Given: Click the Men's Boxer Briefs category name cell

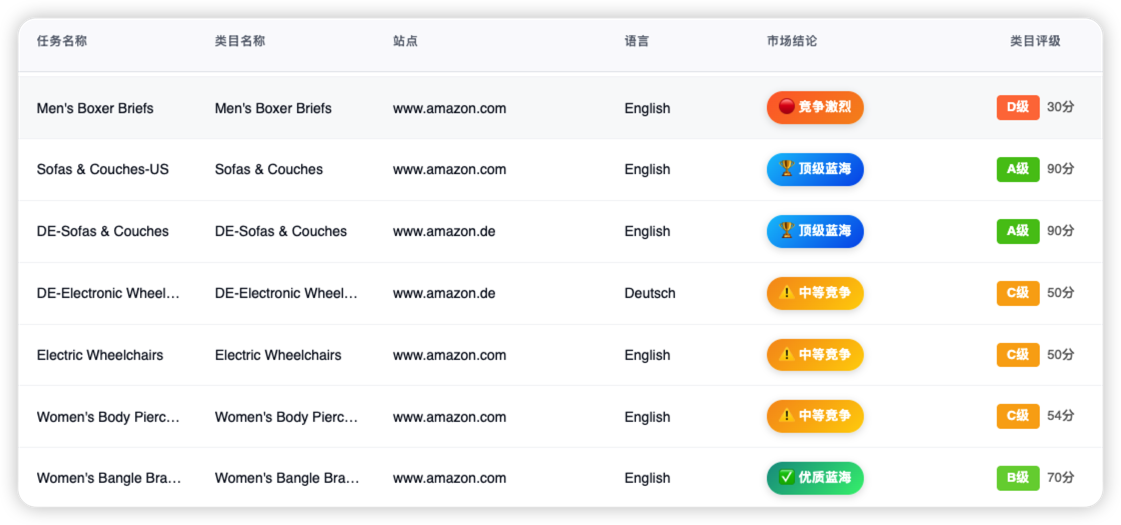Looking at the screenshot, I should 273,109.
